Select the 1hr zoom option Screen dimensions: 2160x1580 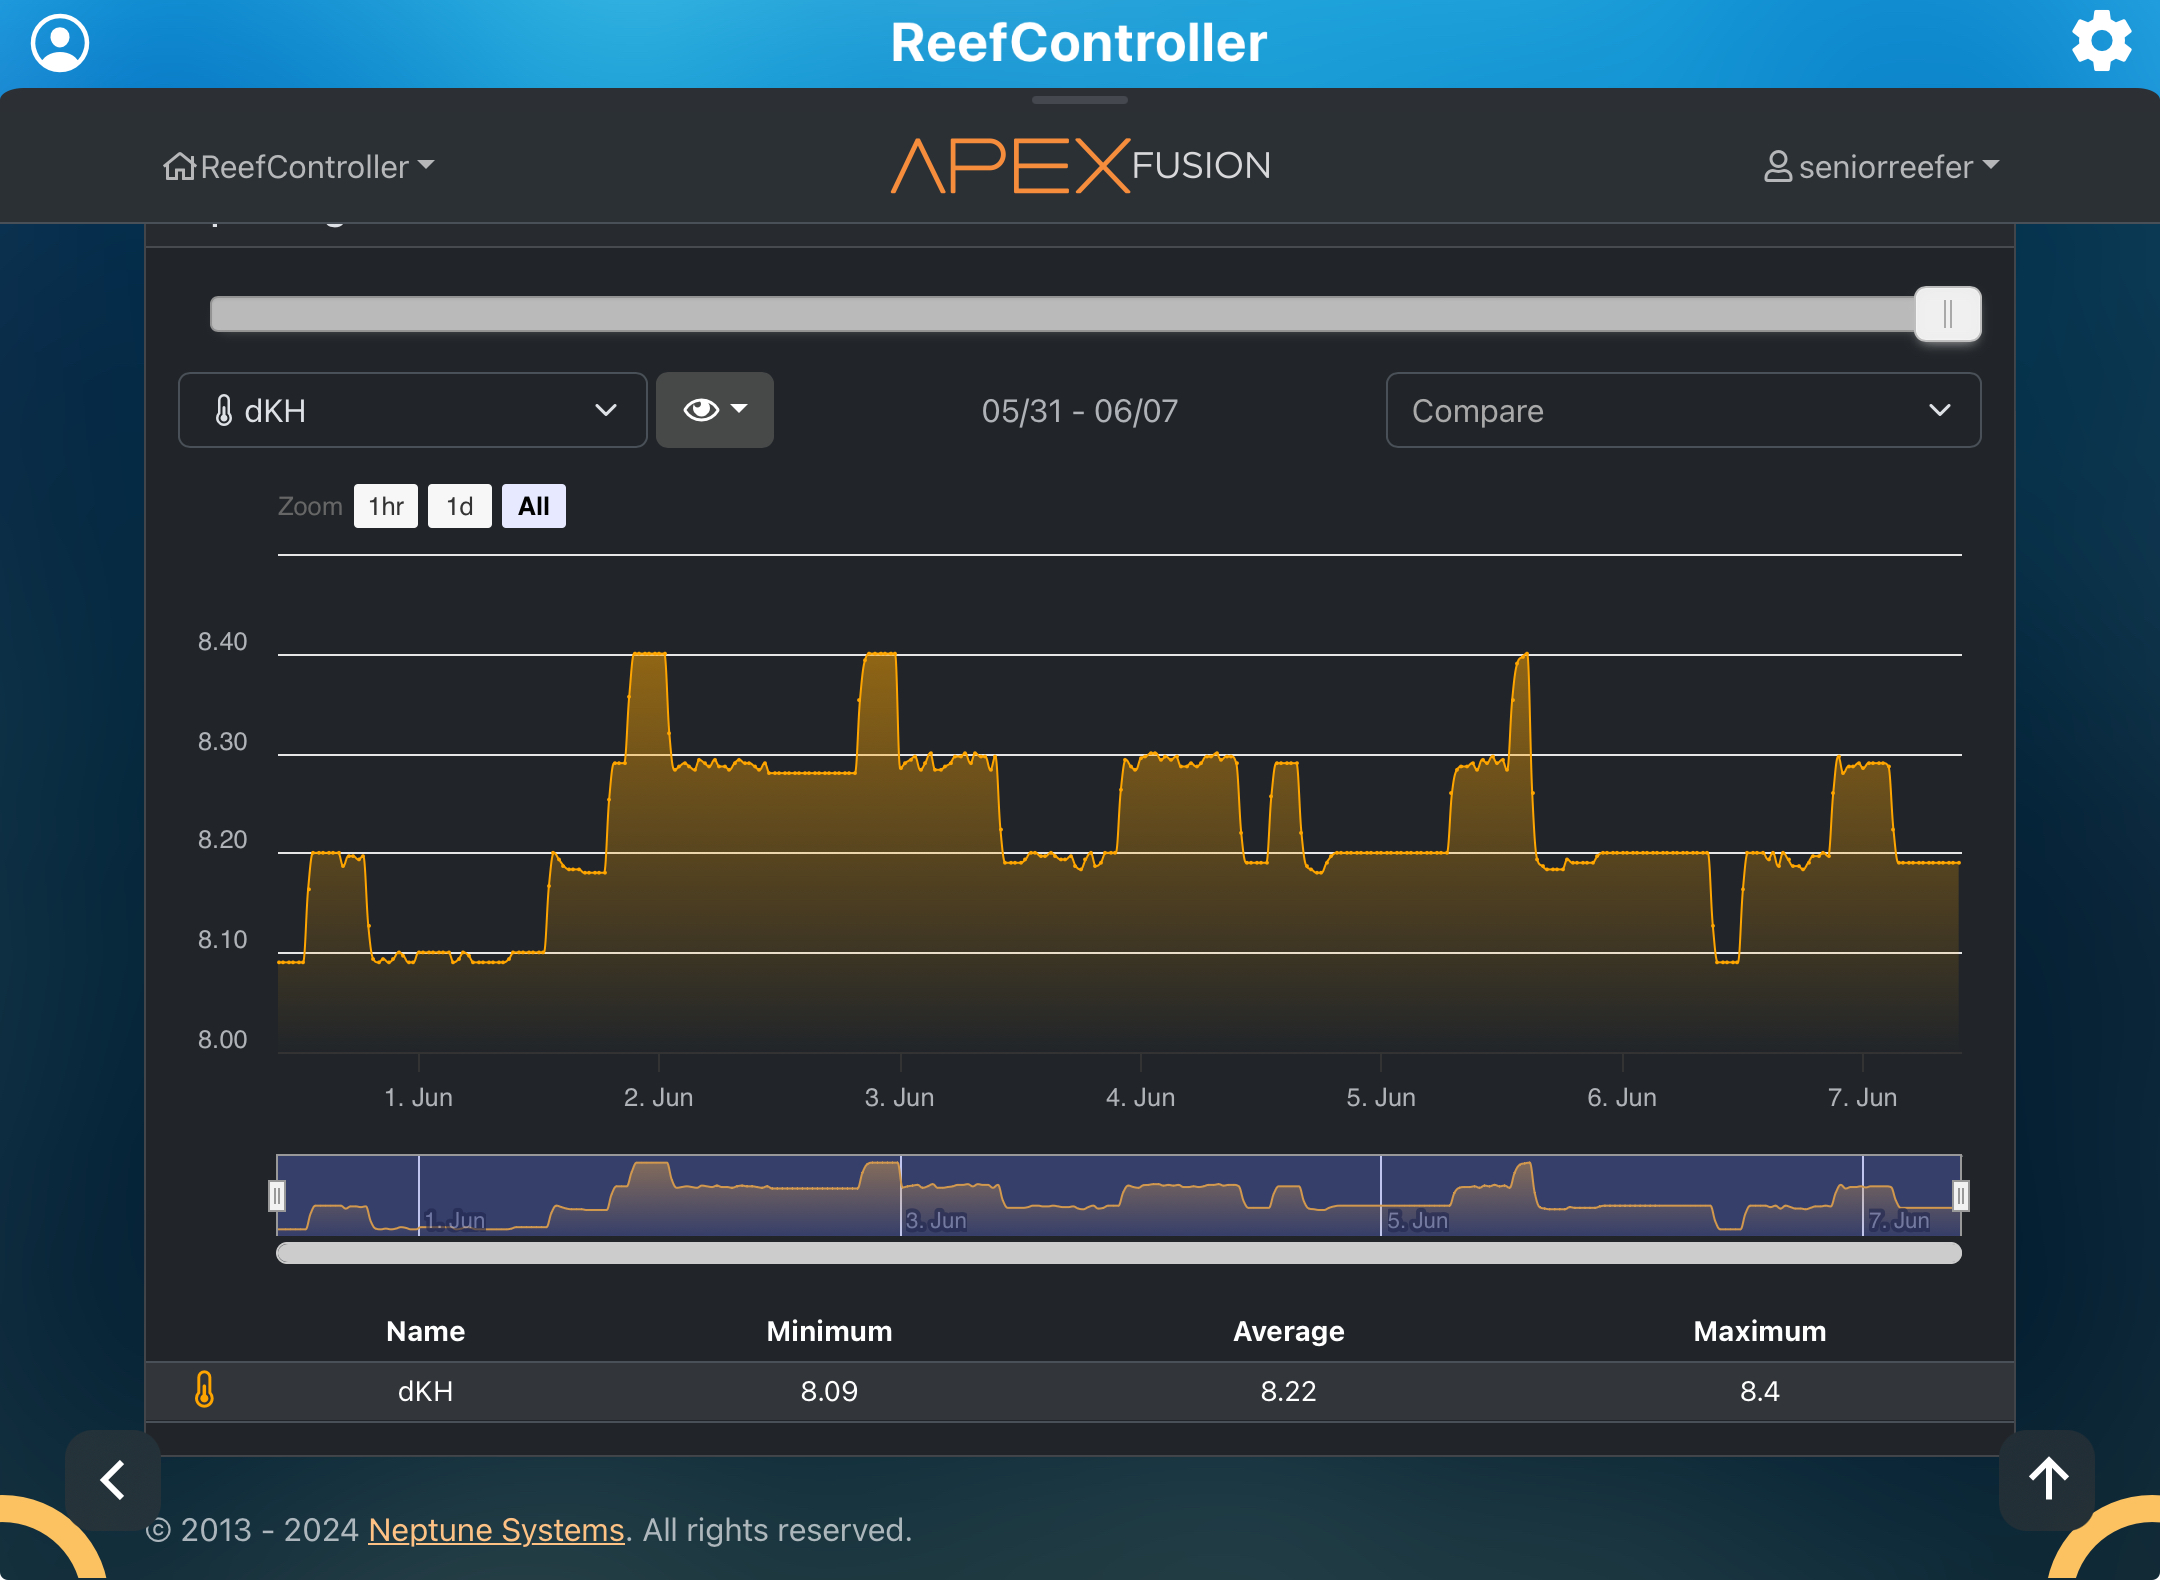(386, 506)
